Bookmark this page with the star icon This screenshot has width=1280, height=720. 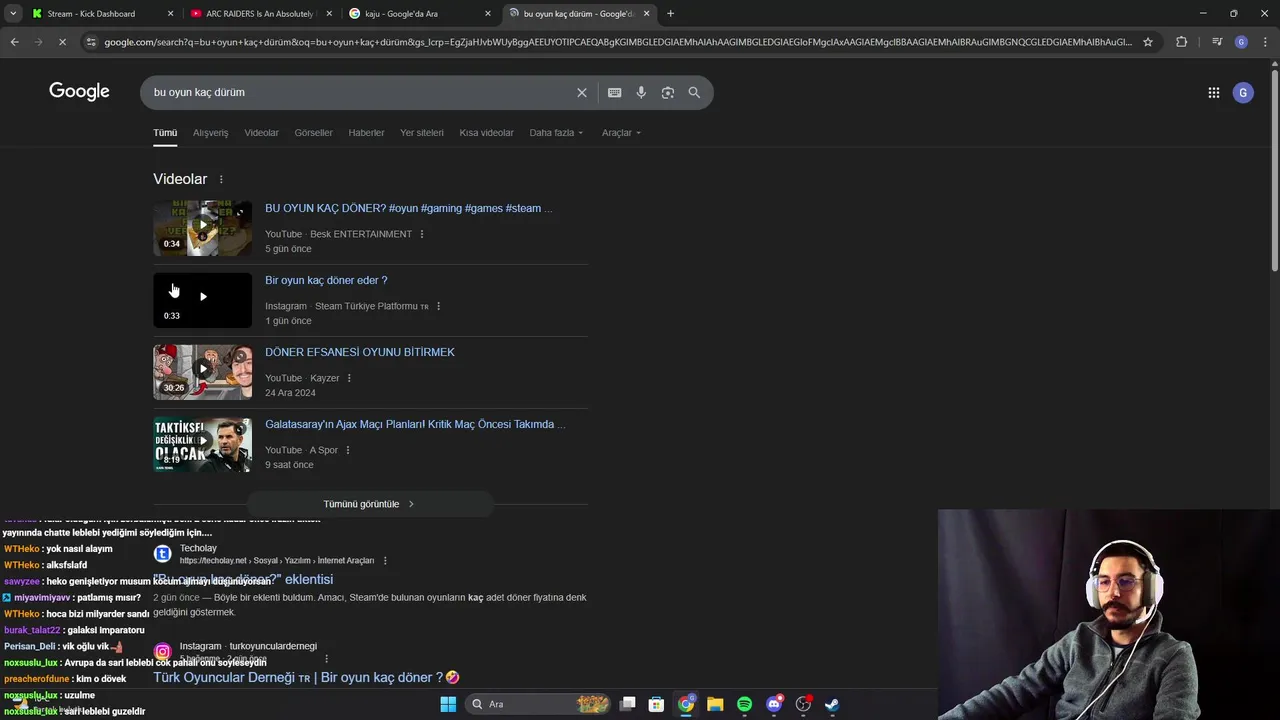1147,42
